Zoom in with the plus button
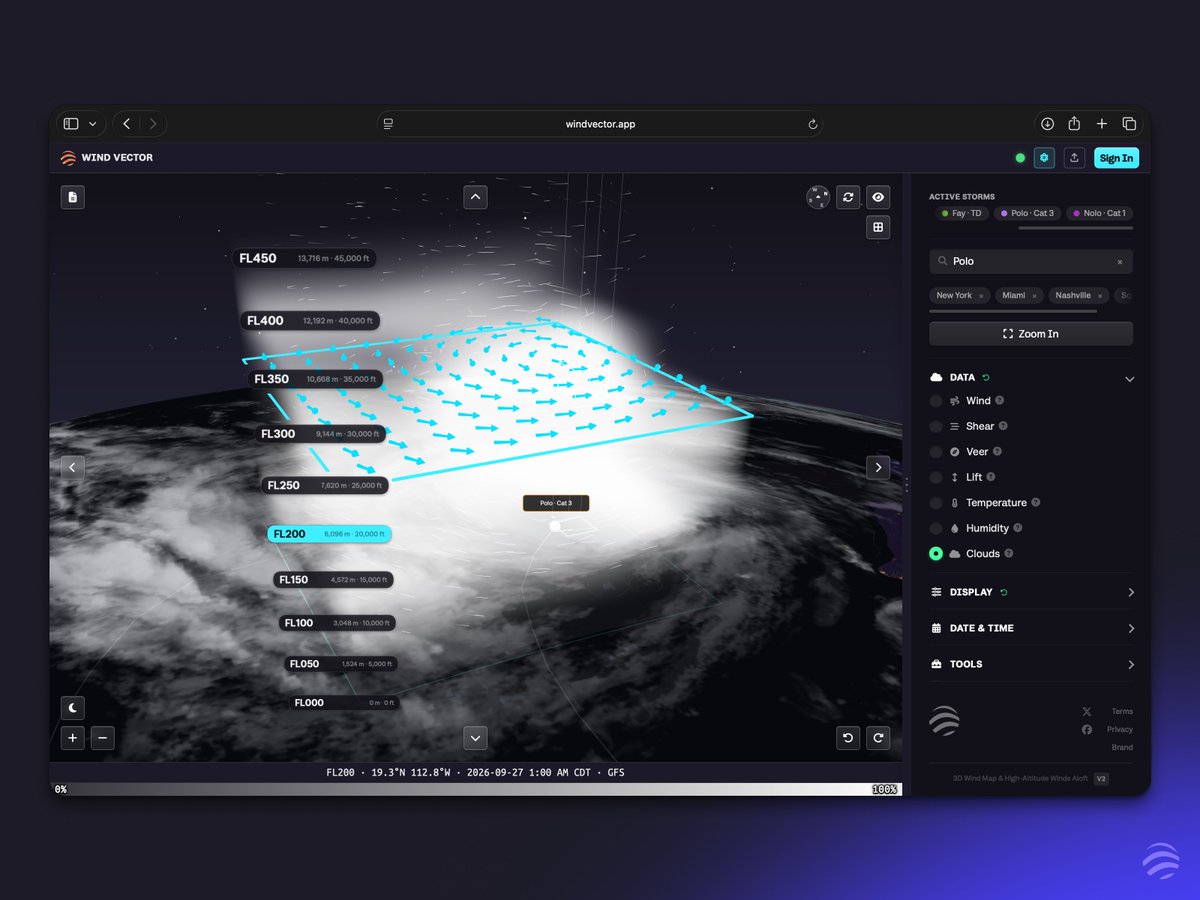Image resolution: width=1200 pixels, height=900 pixels. pos(72,739)
